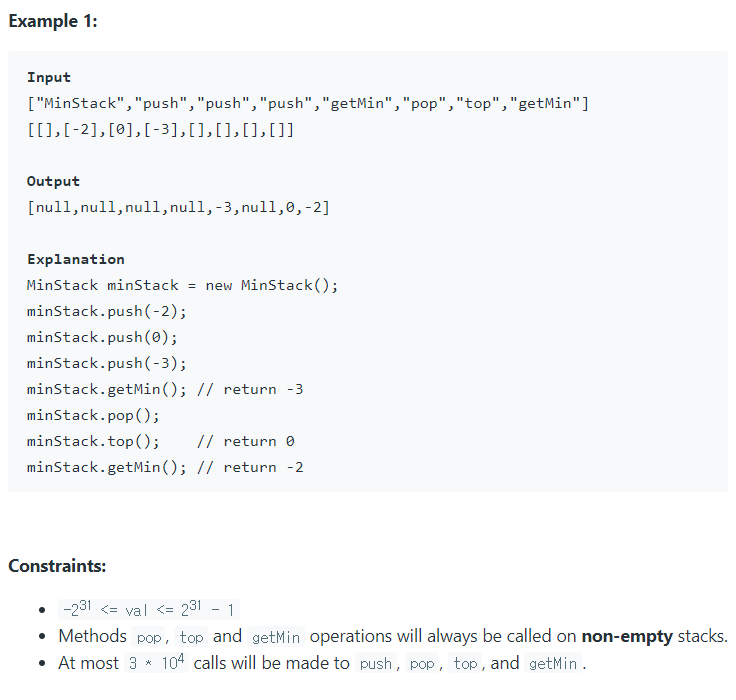The image size is (736, 700).
Task: Click the minStack.pop() line
Action: pyautogui.click(x=93, y=415)
